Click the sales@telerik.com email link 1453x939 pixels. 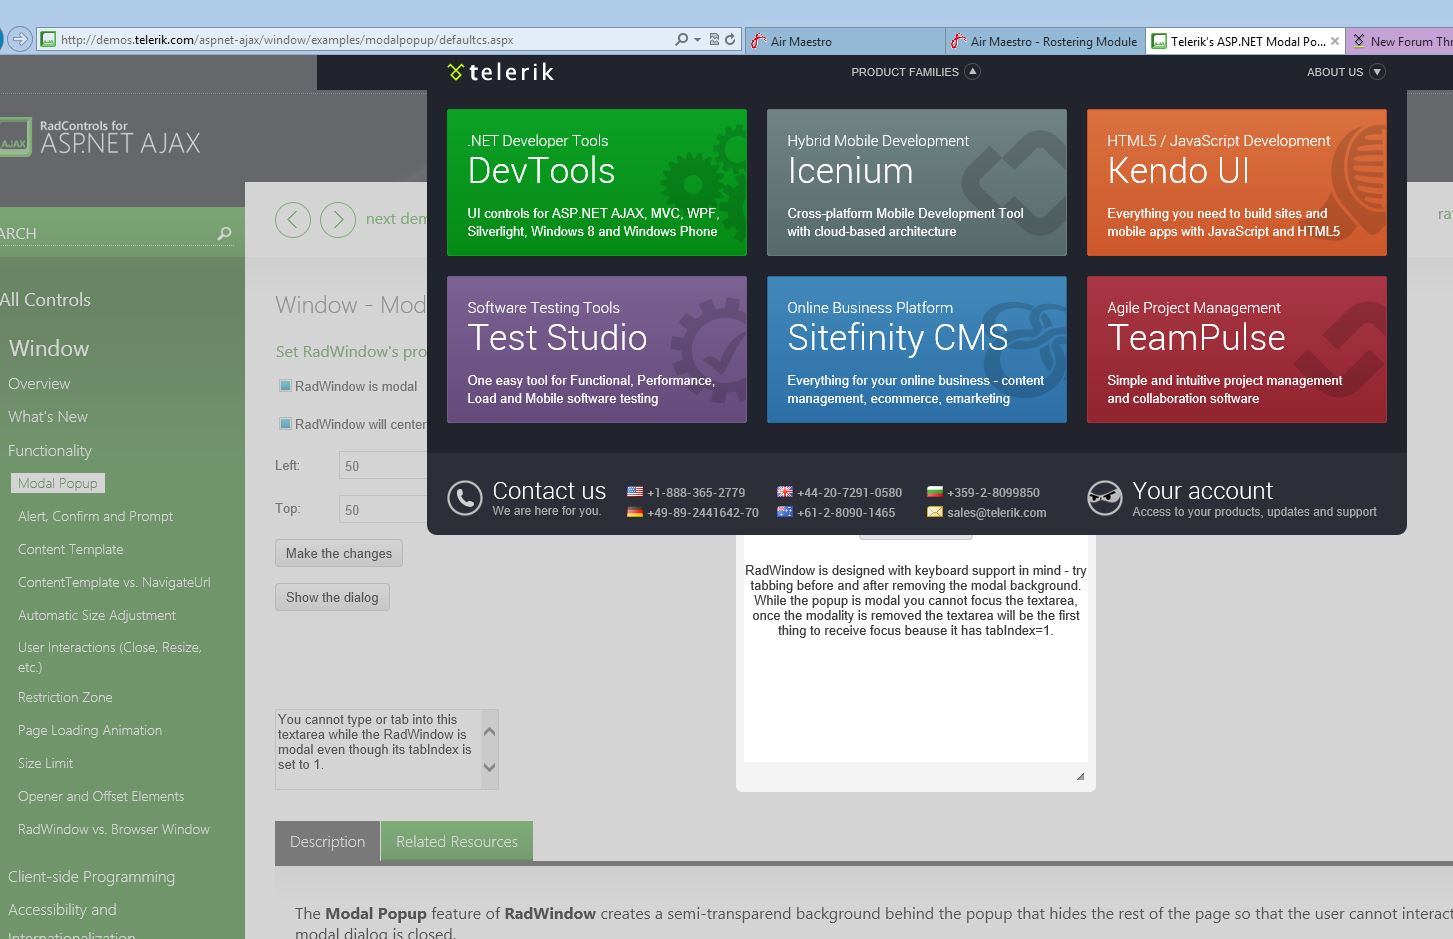997,512
